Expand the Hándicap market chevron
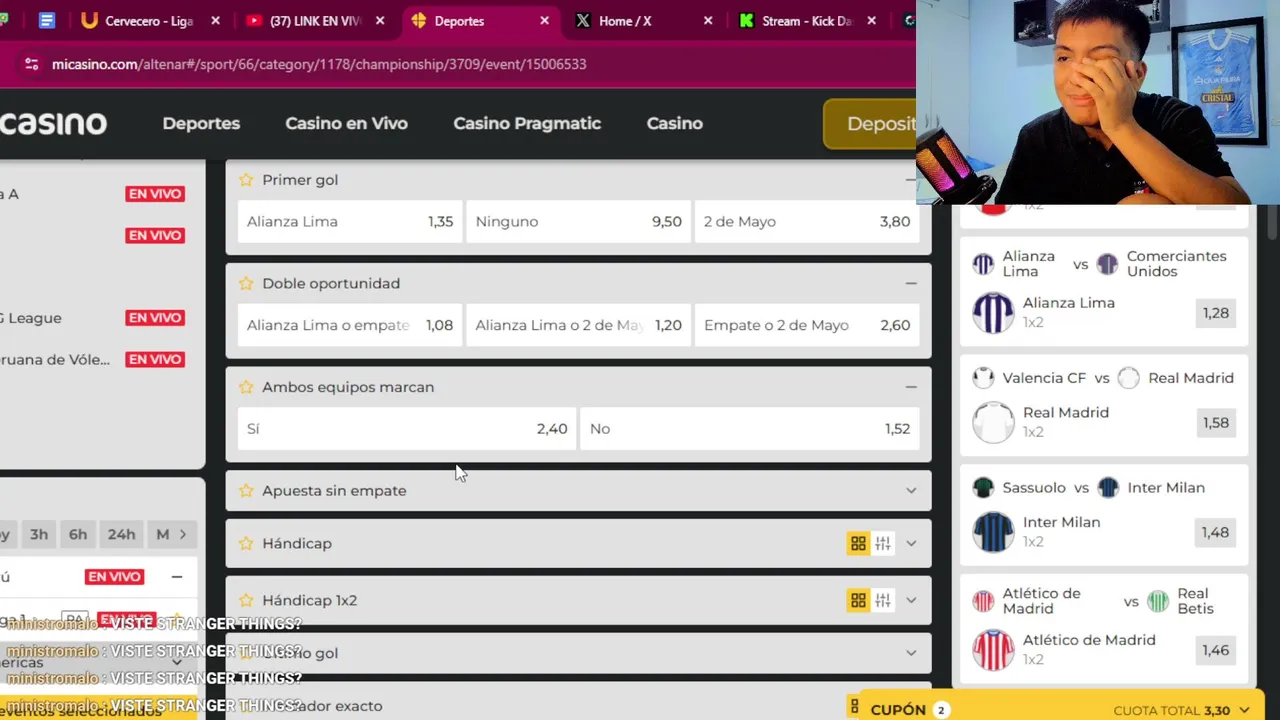 pyautogui.click(x=910, y=544)
